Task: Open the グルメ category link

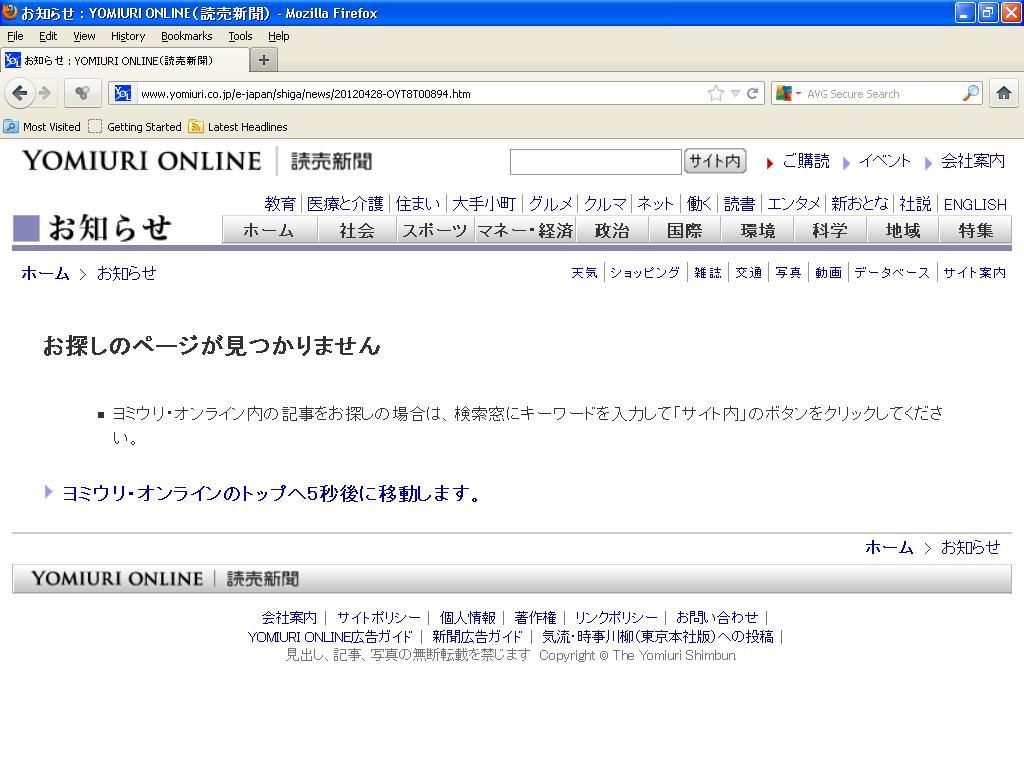Action: click(551, 204)
